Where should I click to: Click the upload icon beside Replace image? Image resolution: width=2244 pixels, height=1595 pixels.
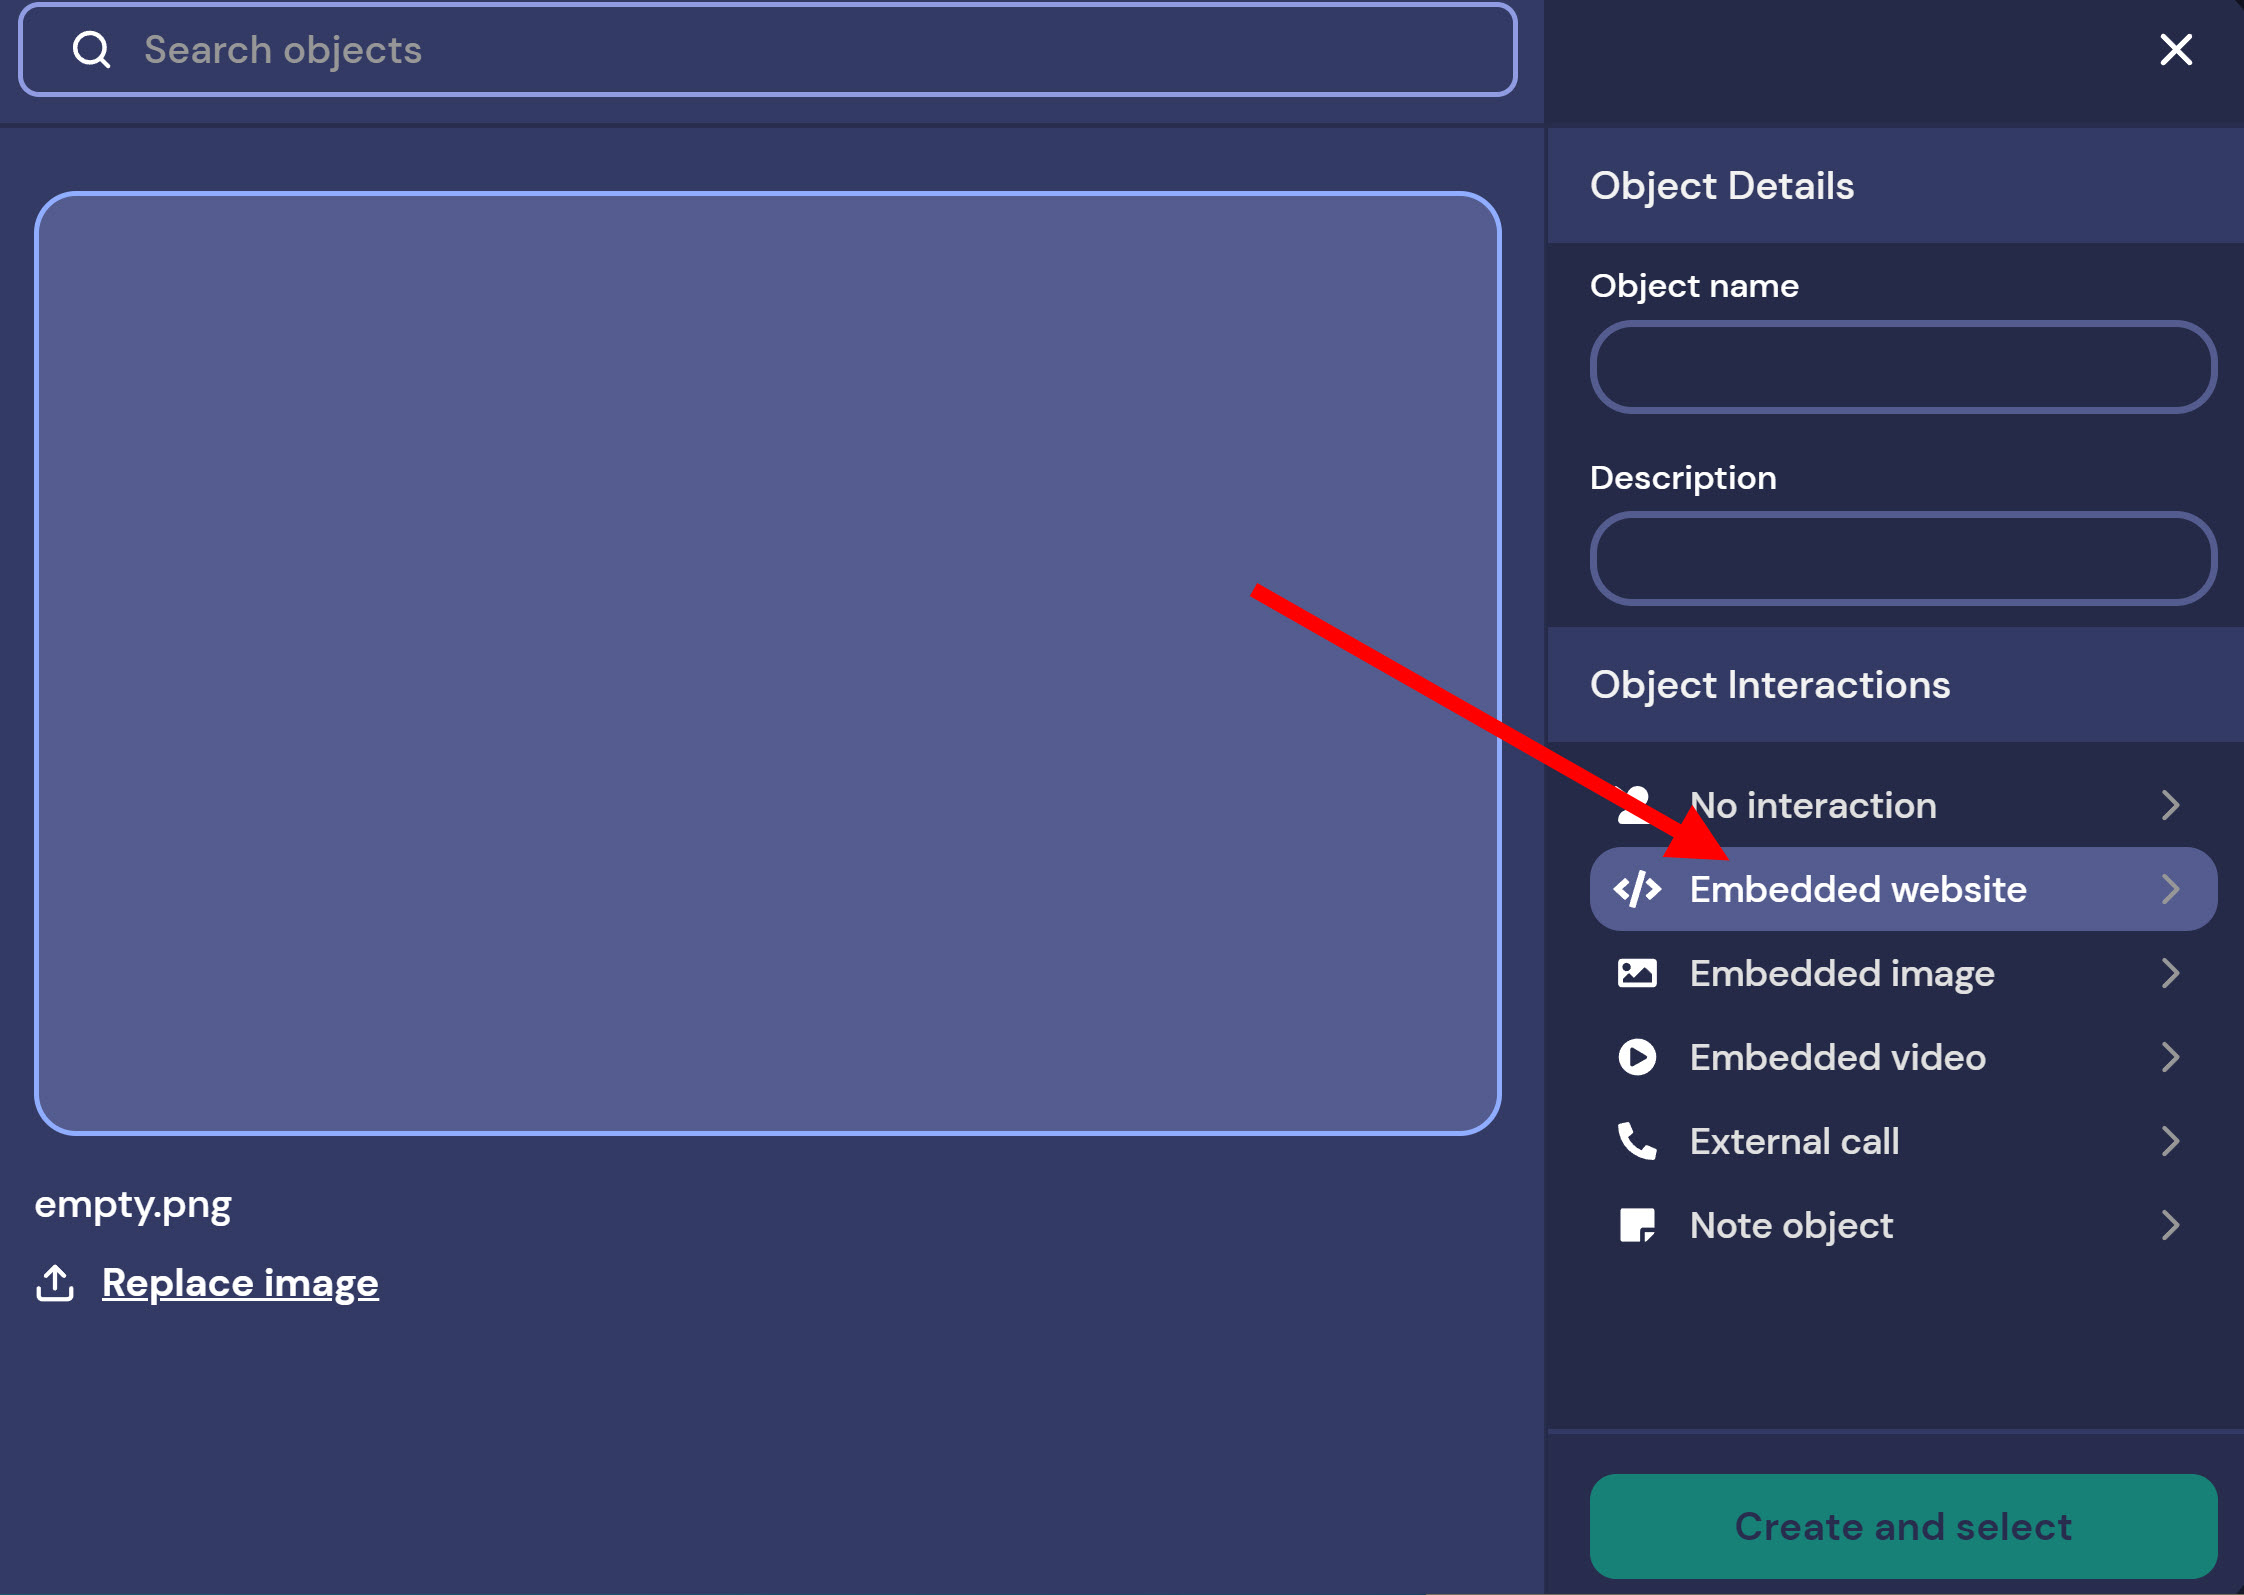click(55, 1283)
